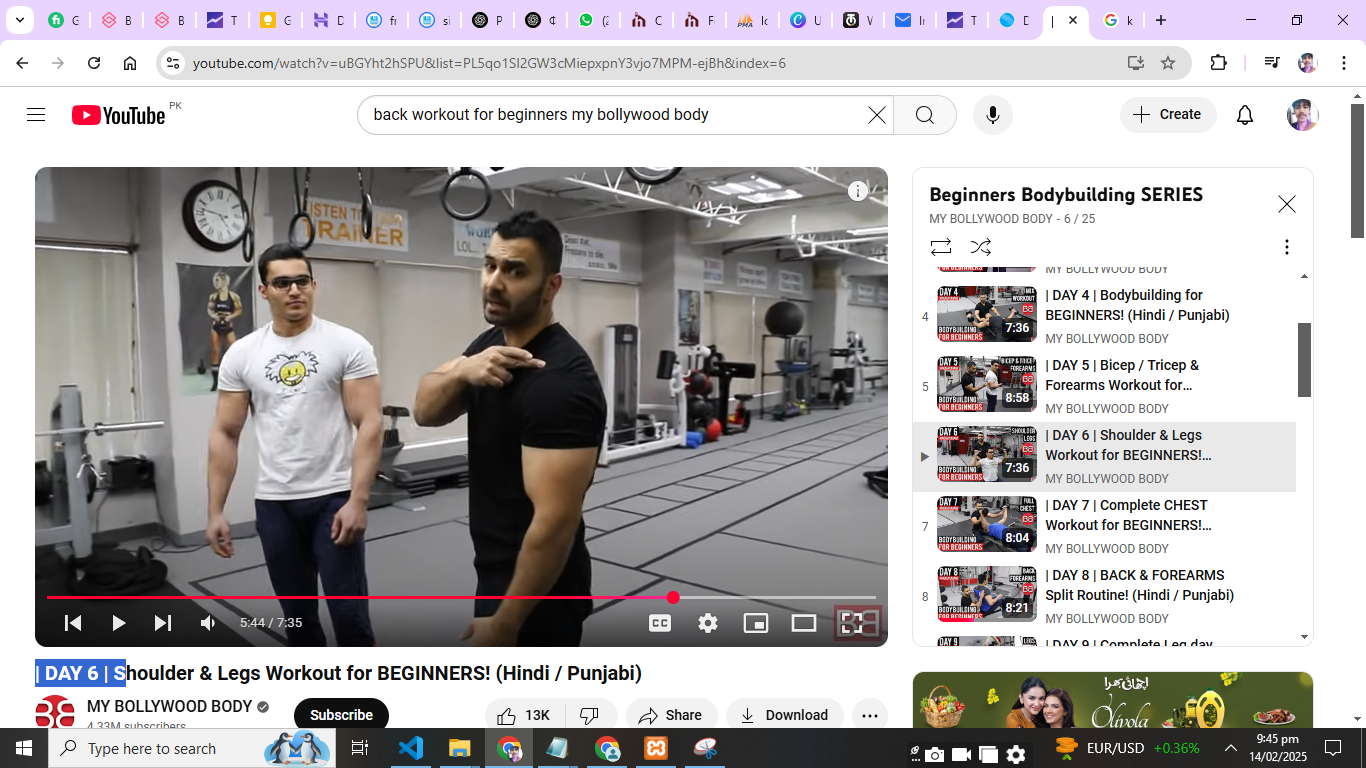Open YouTube notifications bell

click(1245, 115)
